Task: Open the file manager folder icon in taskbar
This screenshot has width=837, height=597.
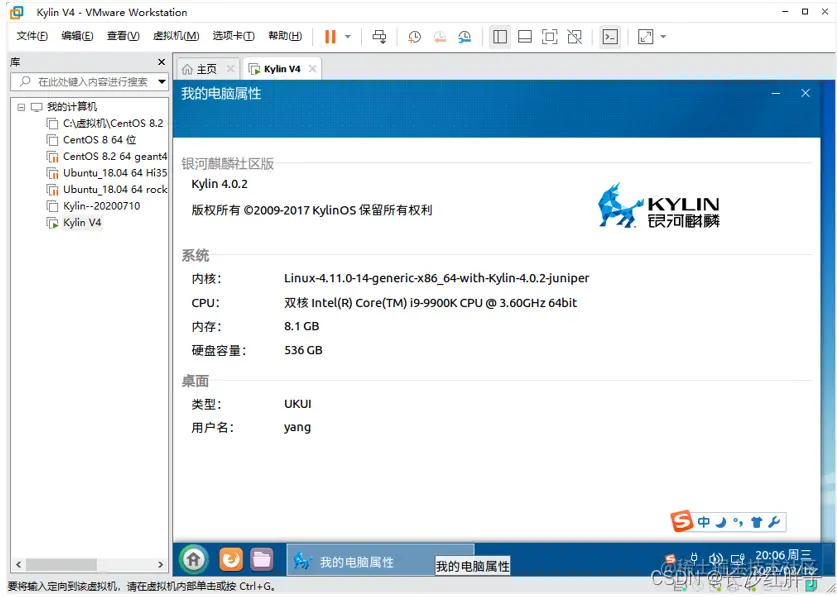Action: 262,560
